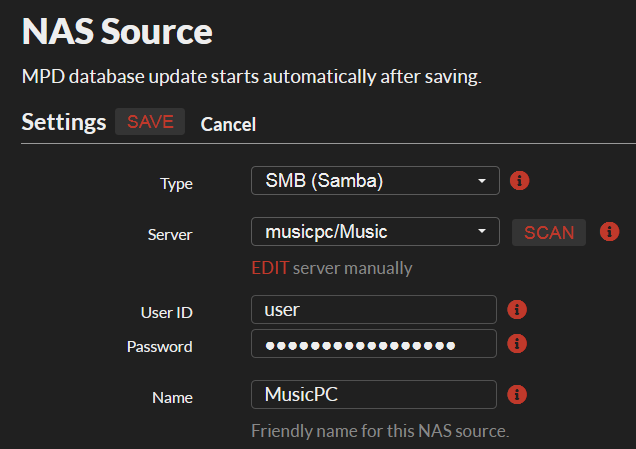Click the EDIT server manually link
Viewport: 636px width, 449px height.
[x=270, y=268]
